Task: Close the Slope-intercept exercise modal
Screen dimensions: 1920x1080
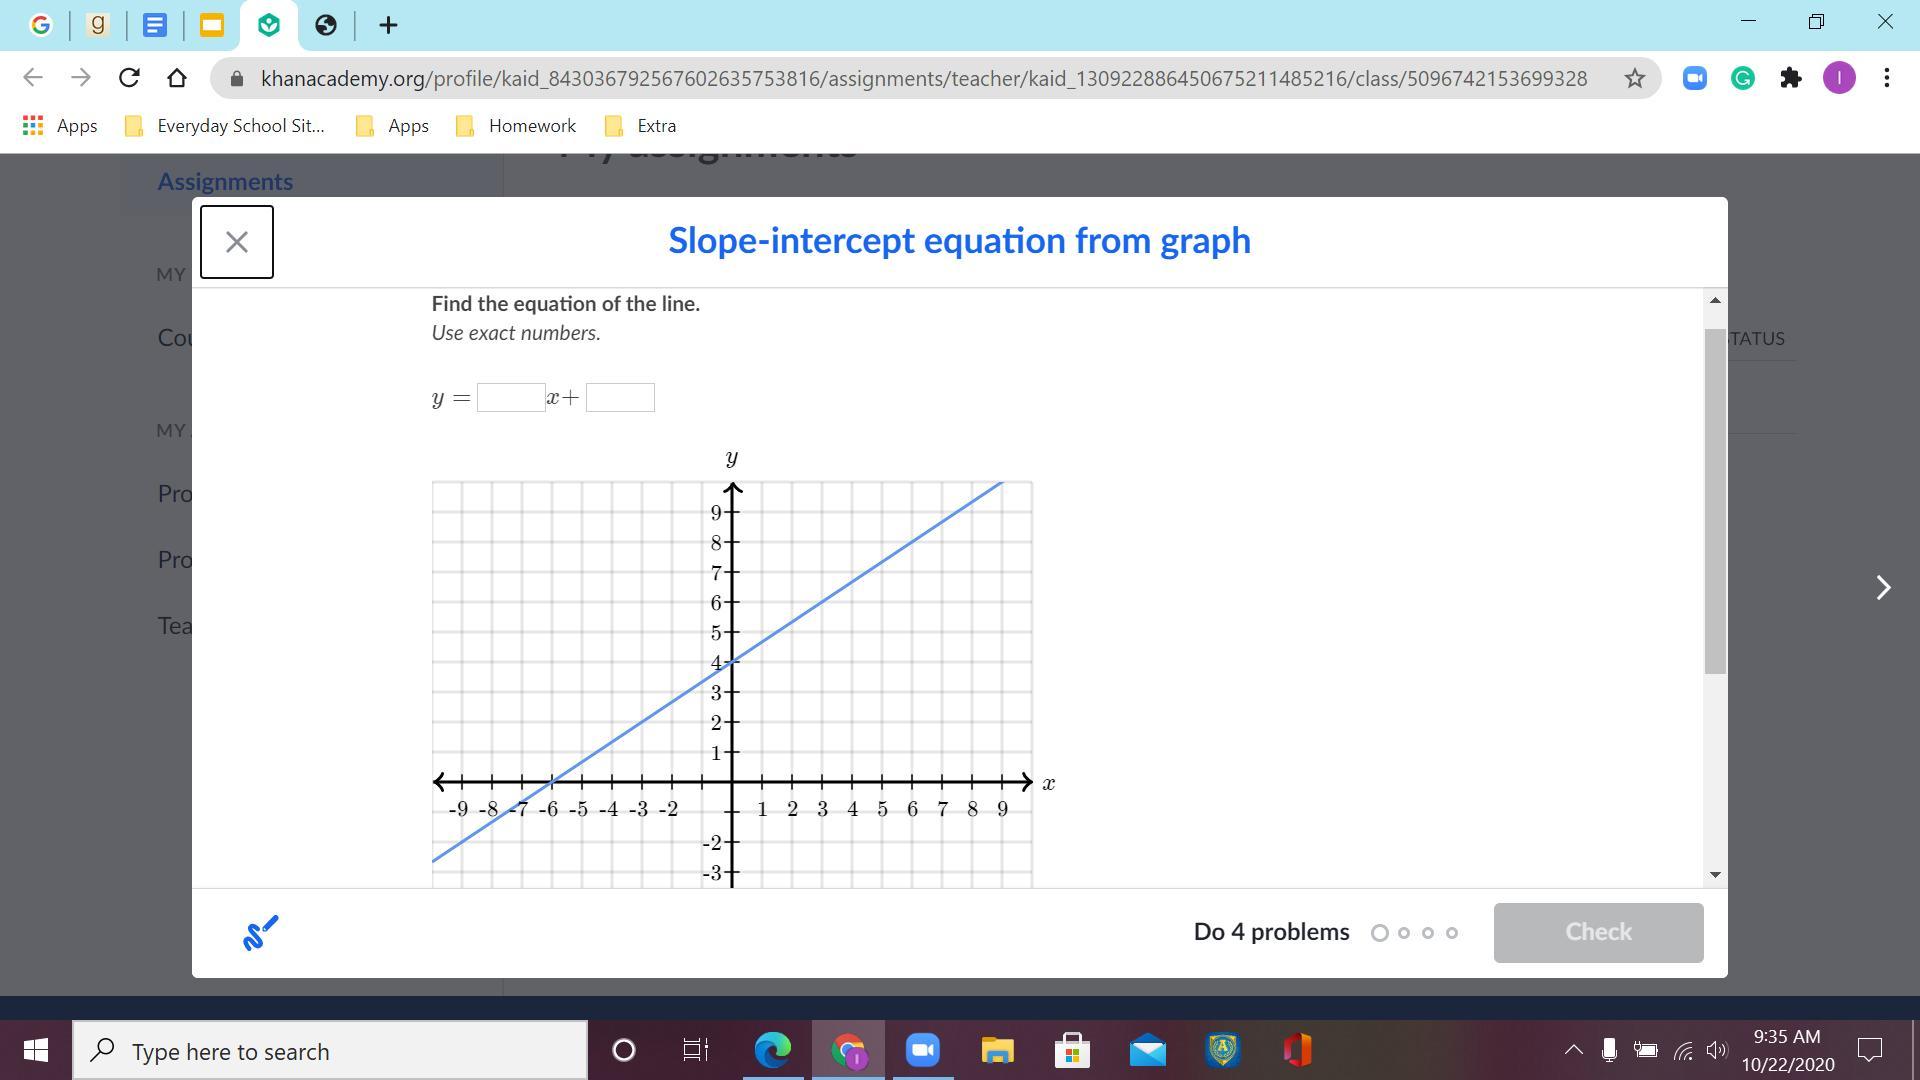Action: point(236,242)
